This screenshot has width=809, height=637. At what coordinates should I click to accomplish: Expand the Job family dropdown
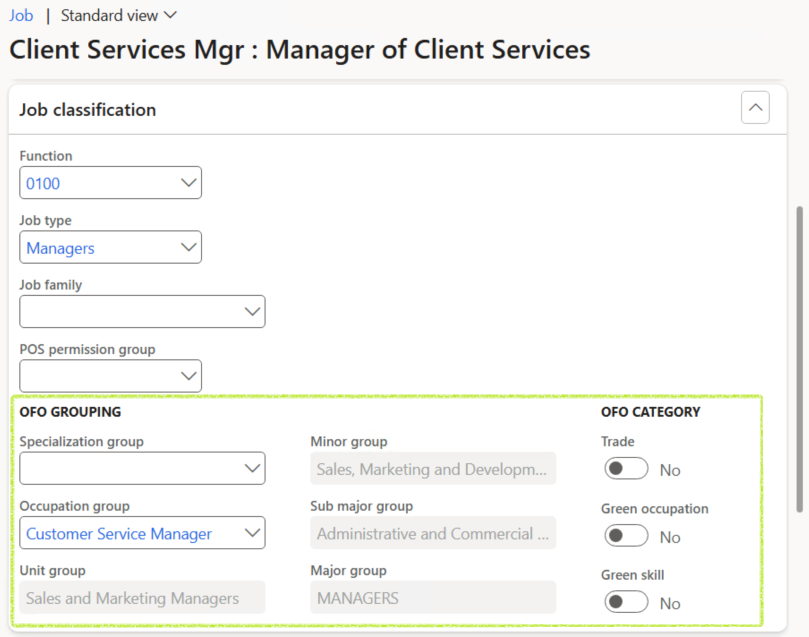point(142,312)
